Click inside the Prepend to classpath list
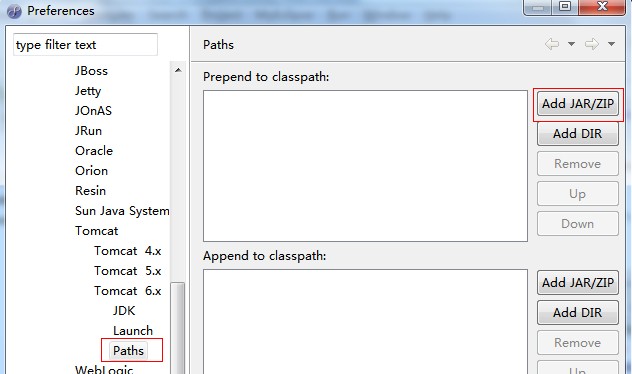632x374 pixels. [365, 166]
